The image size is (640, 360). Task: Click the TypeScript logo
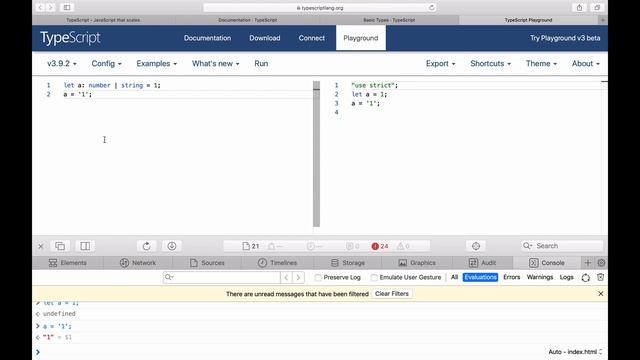pyautogui.click(x=70, y=38)
